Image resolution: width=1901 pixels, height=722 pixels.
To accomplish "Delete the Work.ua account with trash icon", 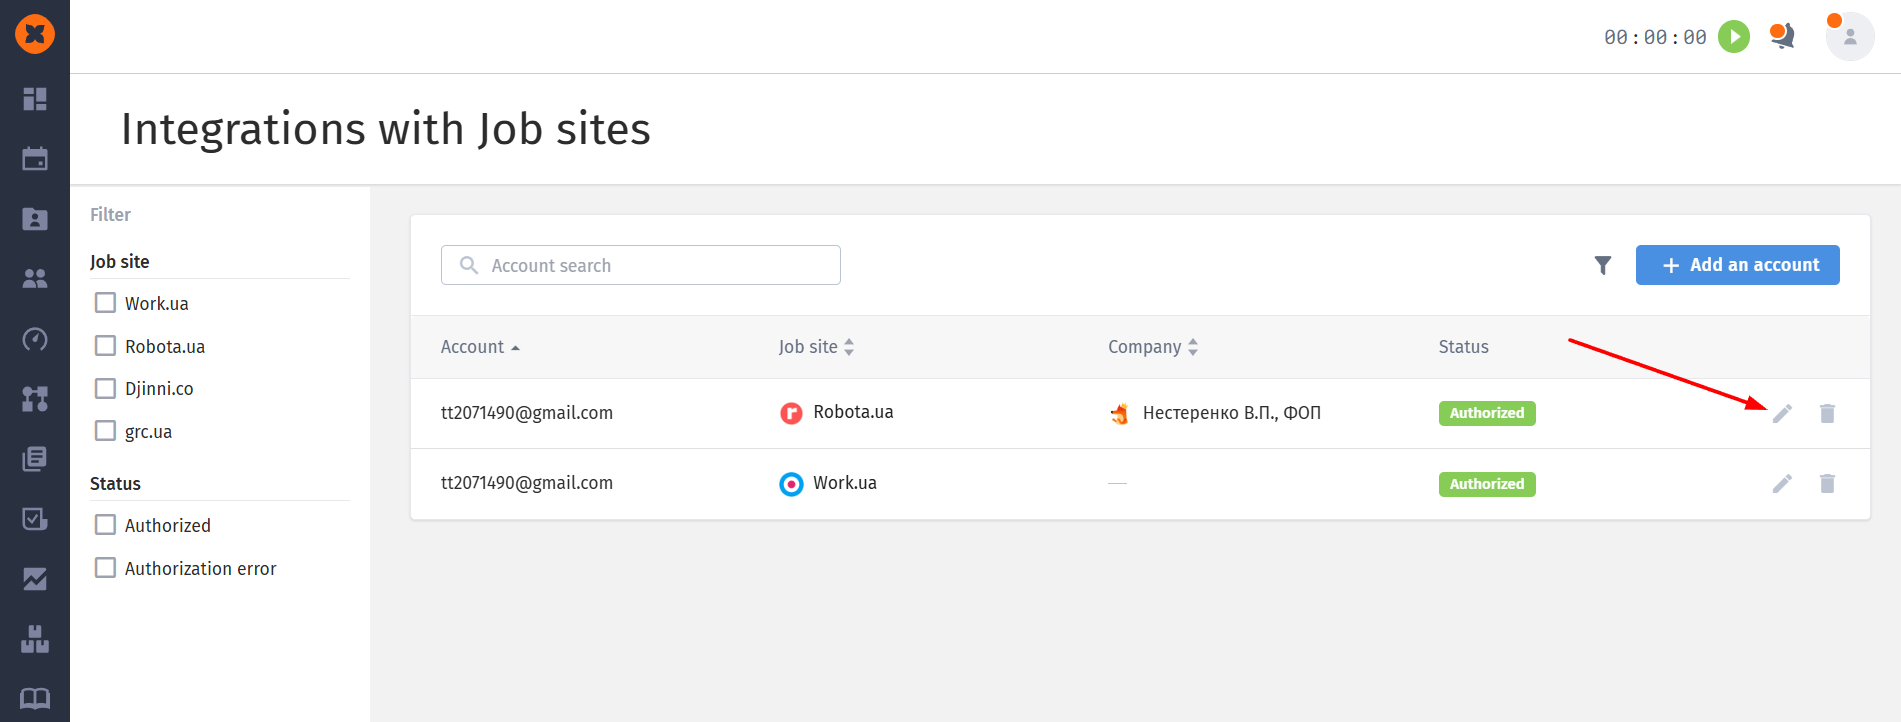I will point(1827,484).
